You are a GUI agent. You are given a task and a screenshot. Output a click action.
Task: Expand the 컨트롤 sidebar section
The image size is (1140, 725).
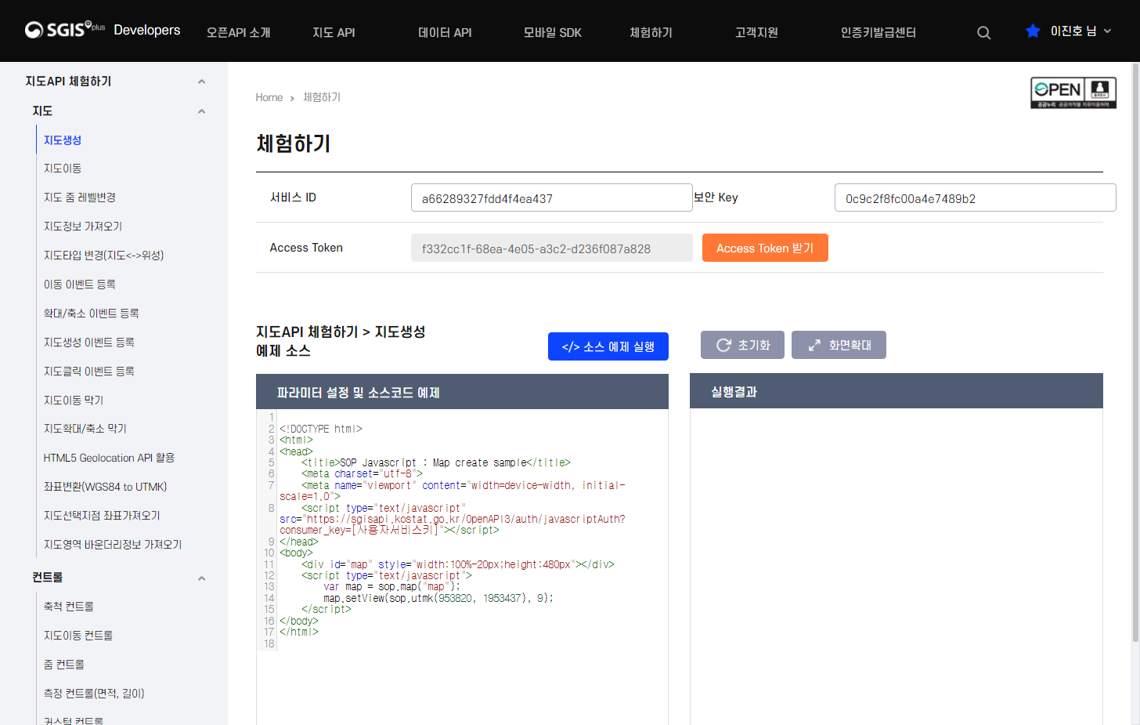pyautogui.click(x=201, y=578)
